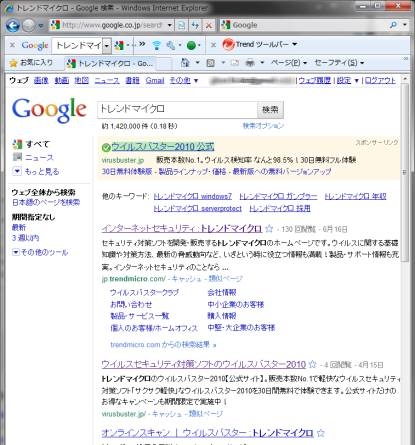
Task: Click the wireless signal toolbar icon
Action: click(156, 45)
